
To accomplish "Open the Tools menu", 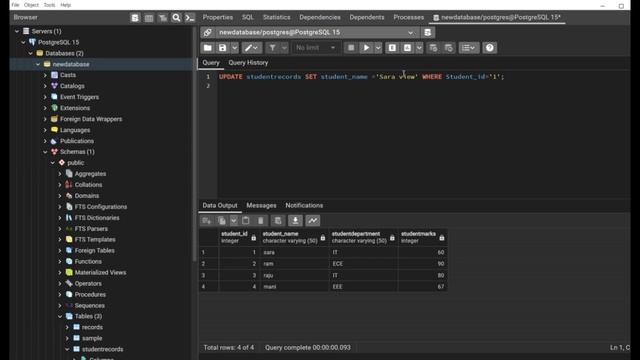I will (49, 5).
